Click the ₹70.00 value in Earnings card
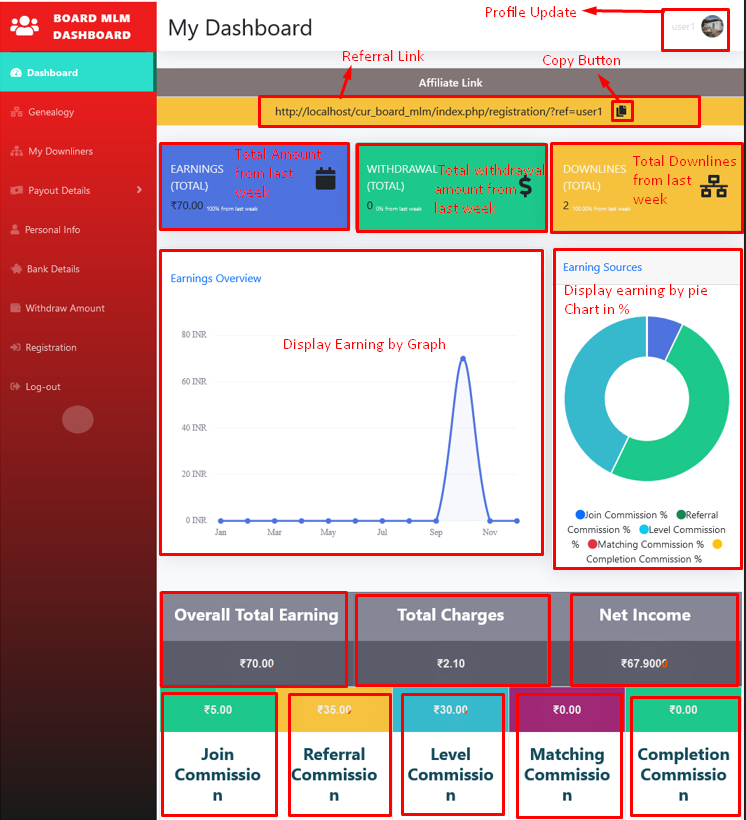Image resolution: width=746 pixels, height=820 pixels. click(187, 206)
